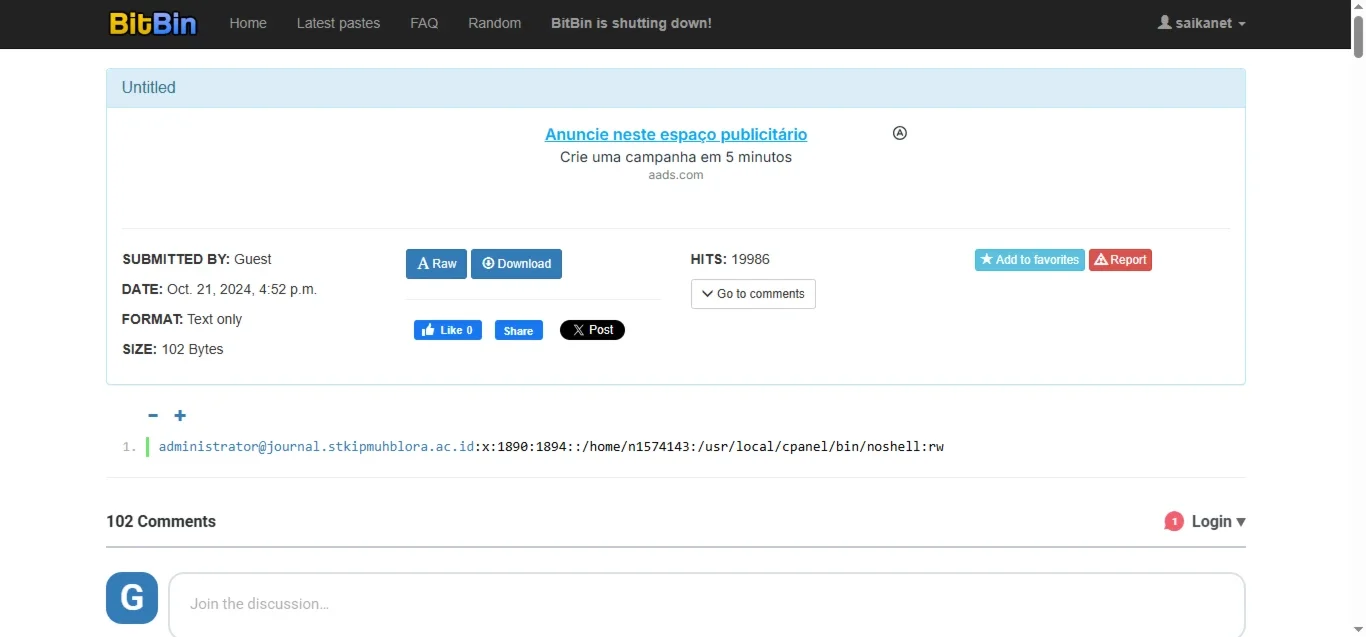This screenshot has width=1366, height=637.
Task: Click the HITS: 19986 counter text
Action: pos(730,259)
